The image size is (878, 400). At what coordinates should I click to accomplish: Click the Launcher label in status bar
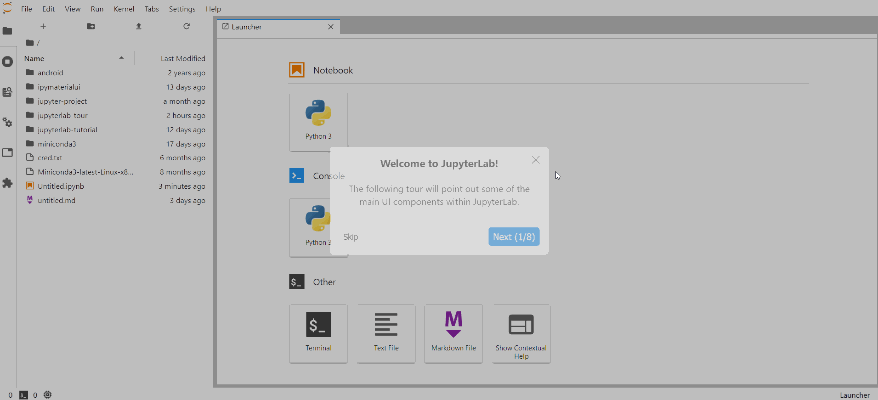(x=856, y=395)
